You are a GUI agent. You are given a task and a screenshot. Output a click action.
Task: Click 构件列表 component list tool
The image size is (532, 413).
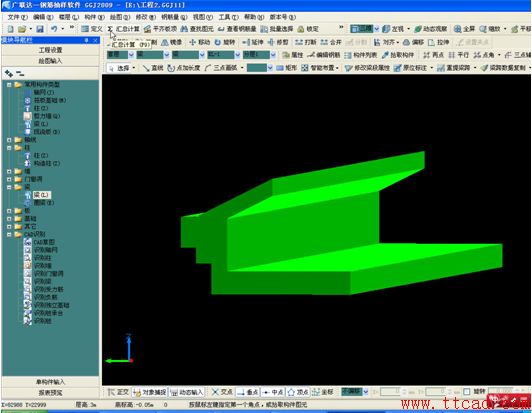click(360, 55)
